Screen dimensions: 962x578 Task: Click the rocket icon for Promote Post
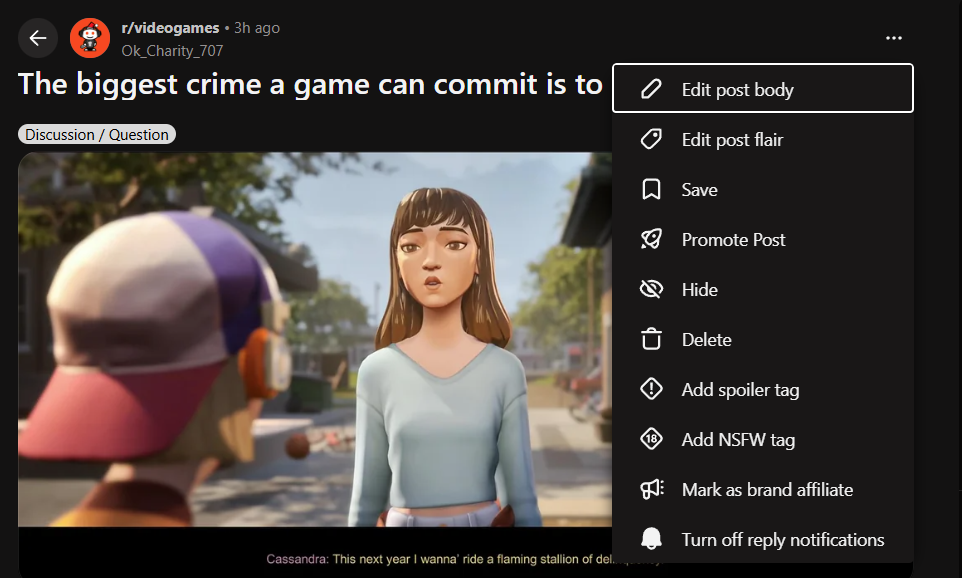pyautogui.click(x=651, y=239)
